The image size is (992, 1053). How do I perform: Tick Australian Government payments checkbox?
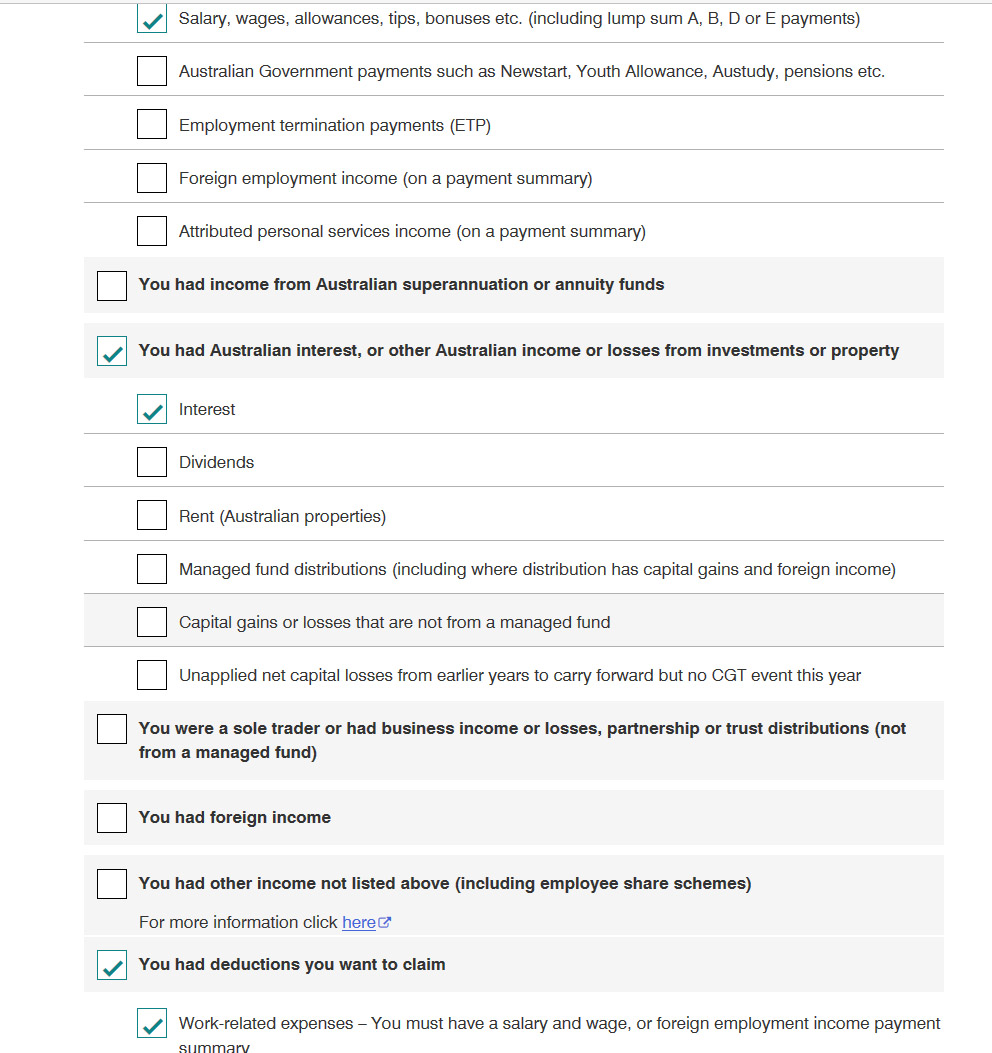(x=152, y=71)
